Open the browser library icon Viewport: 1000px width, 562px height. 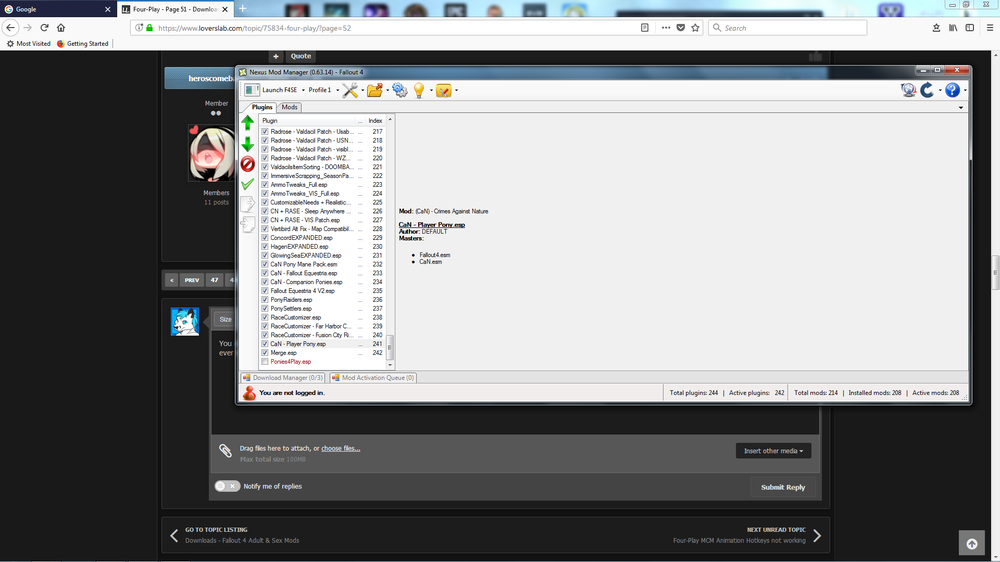pyautogui.click(x=953, y=27)
